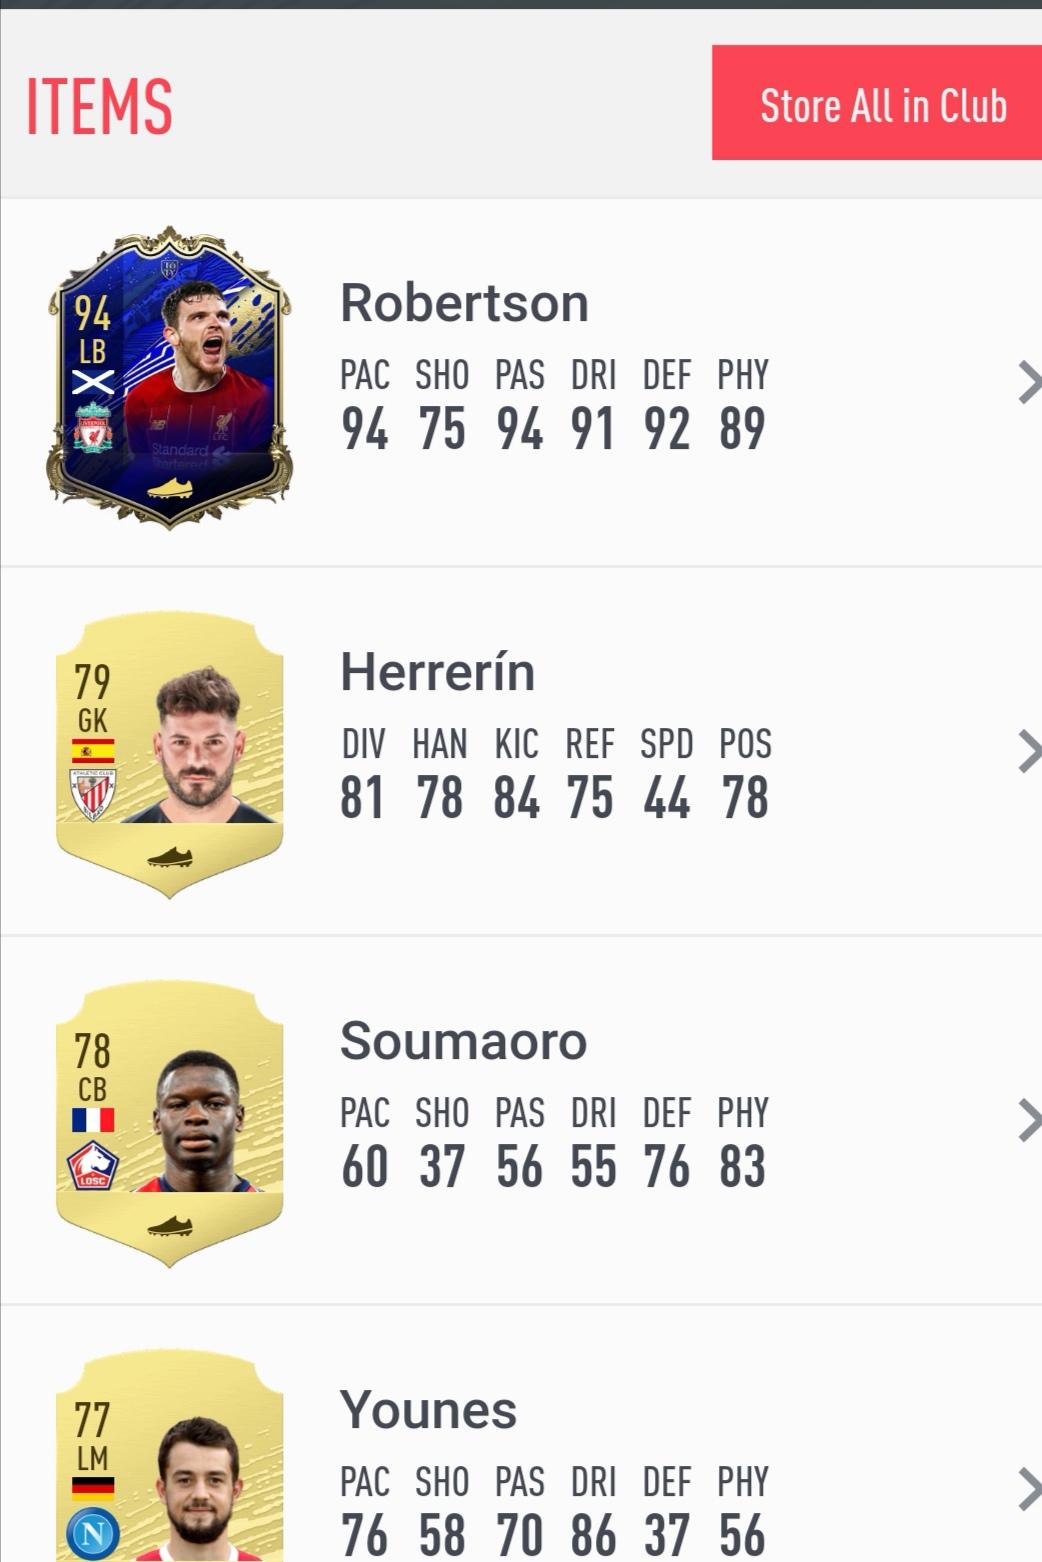Click the Scotland flag on Robertson's card
Screen dimensions: 1042x1562
(93, 382)
